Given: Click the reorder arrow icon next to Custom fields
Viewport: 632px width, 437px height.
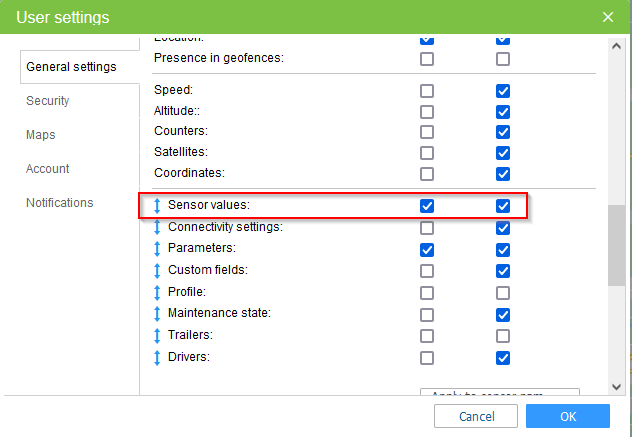Looking at the screenshot, I should (x=157, y=271).
